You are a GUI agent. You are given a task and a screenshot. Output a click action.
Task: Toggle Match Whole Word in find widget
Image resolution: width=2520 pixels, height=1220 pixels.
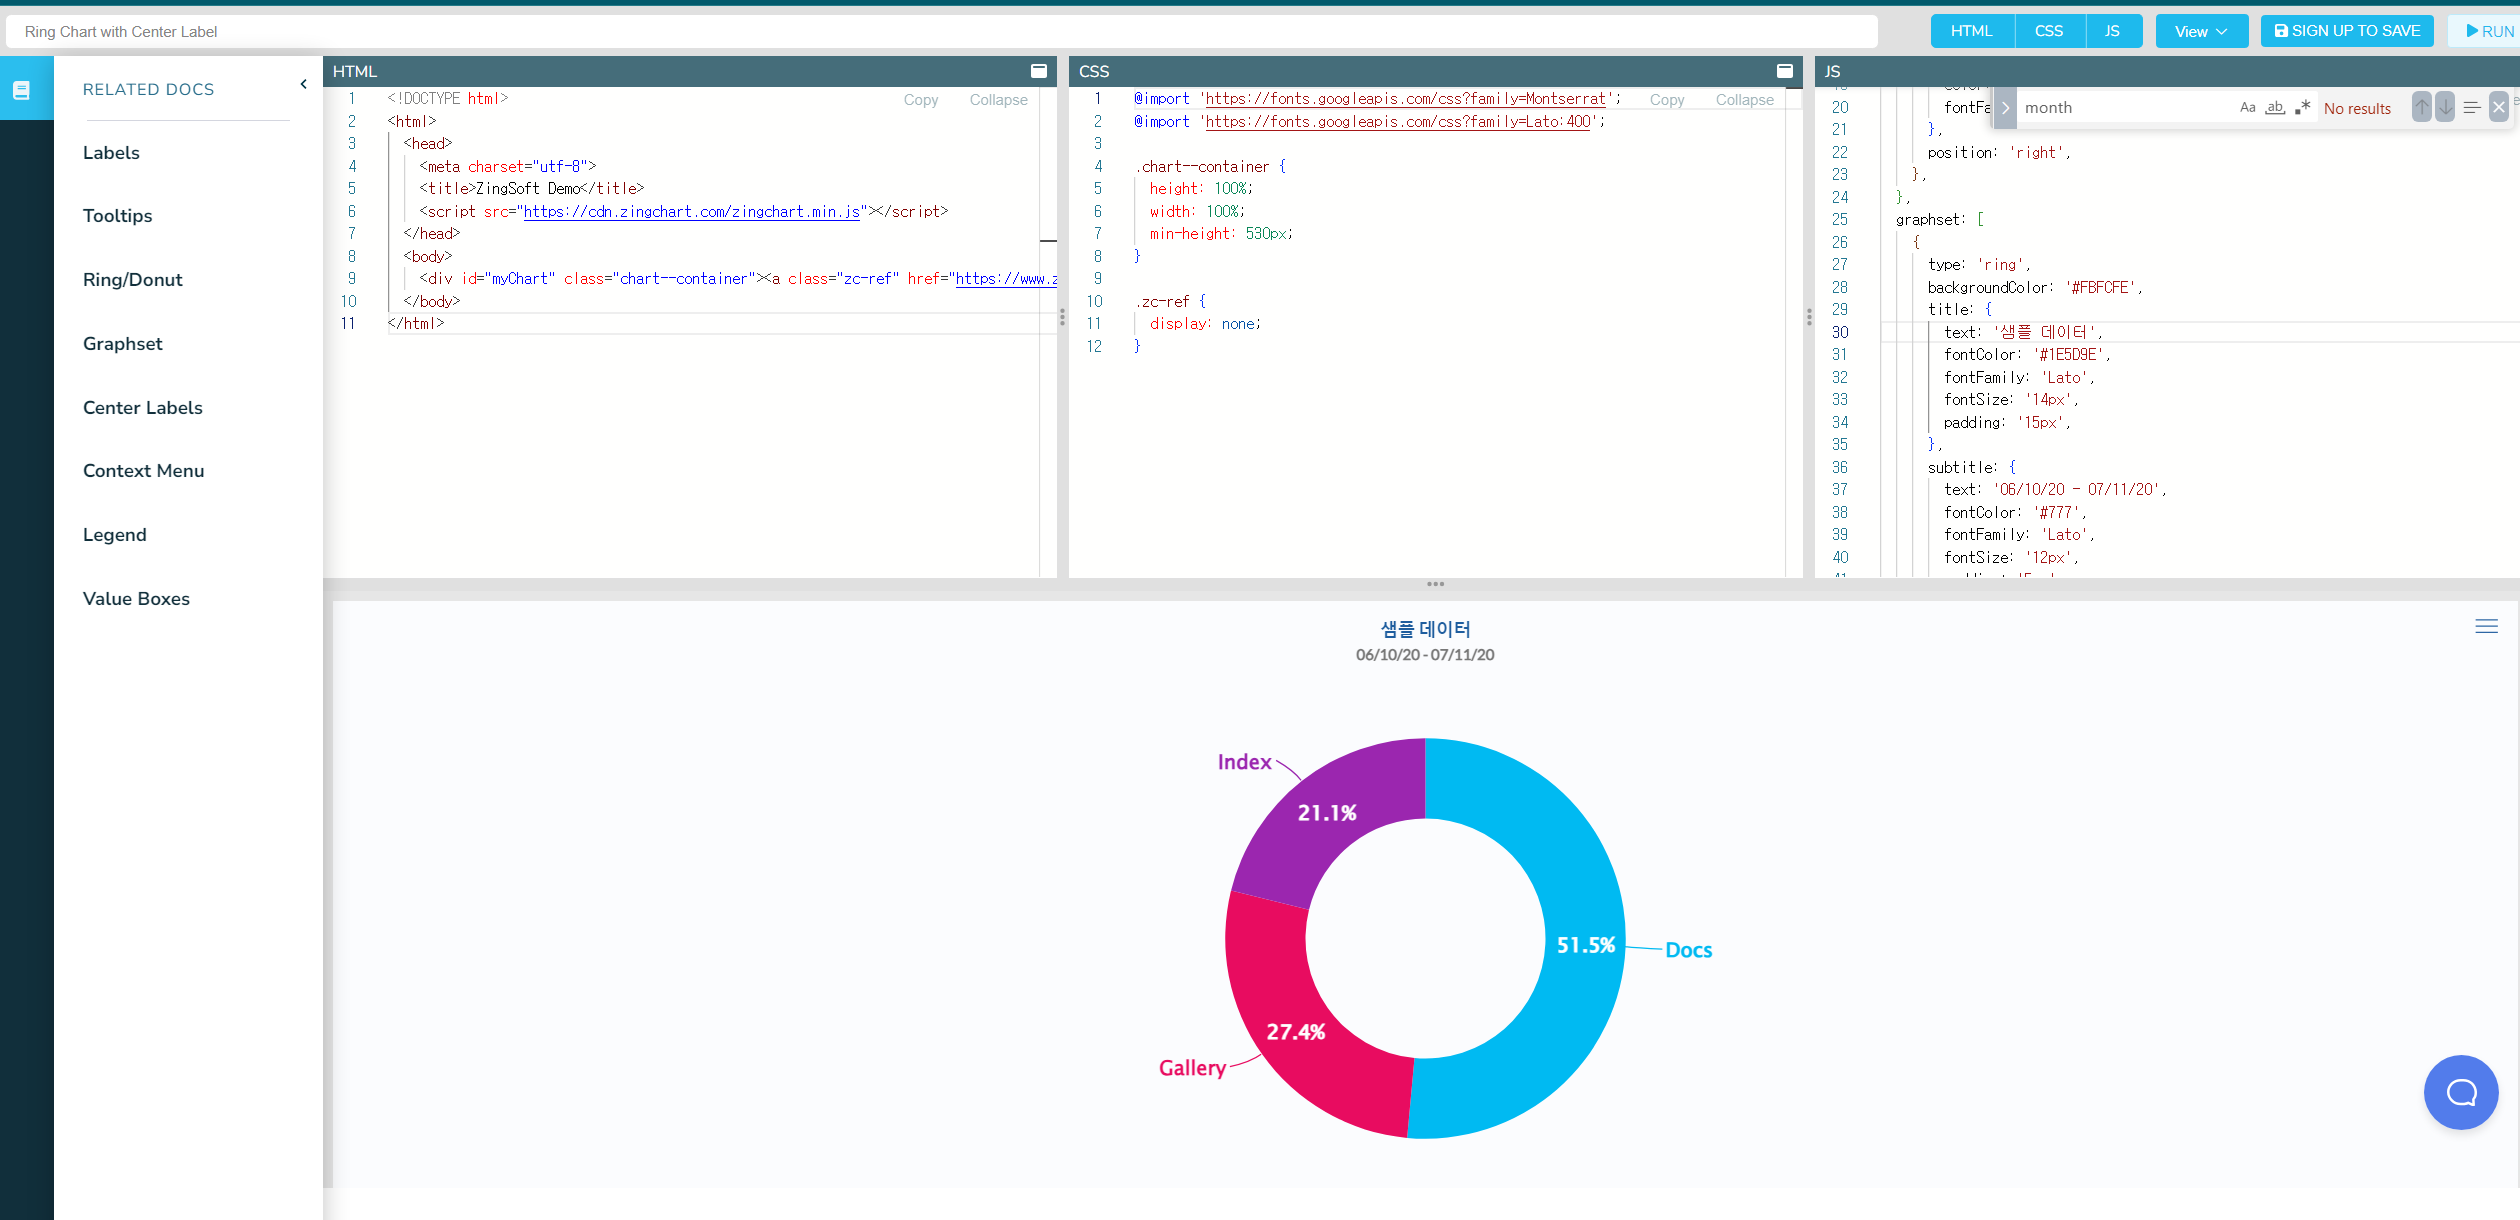(2275, 107)
